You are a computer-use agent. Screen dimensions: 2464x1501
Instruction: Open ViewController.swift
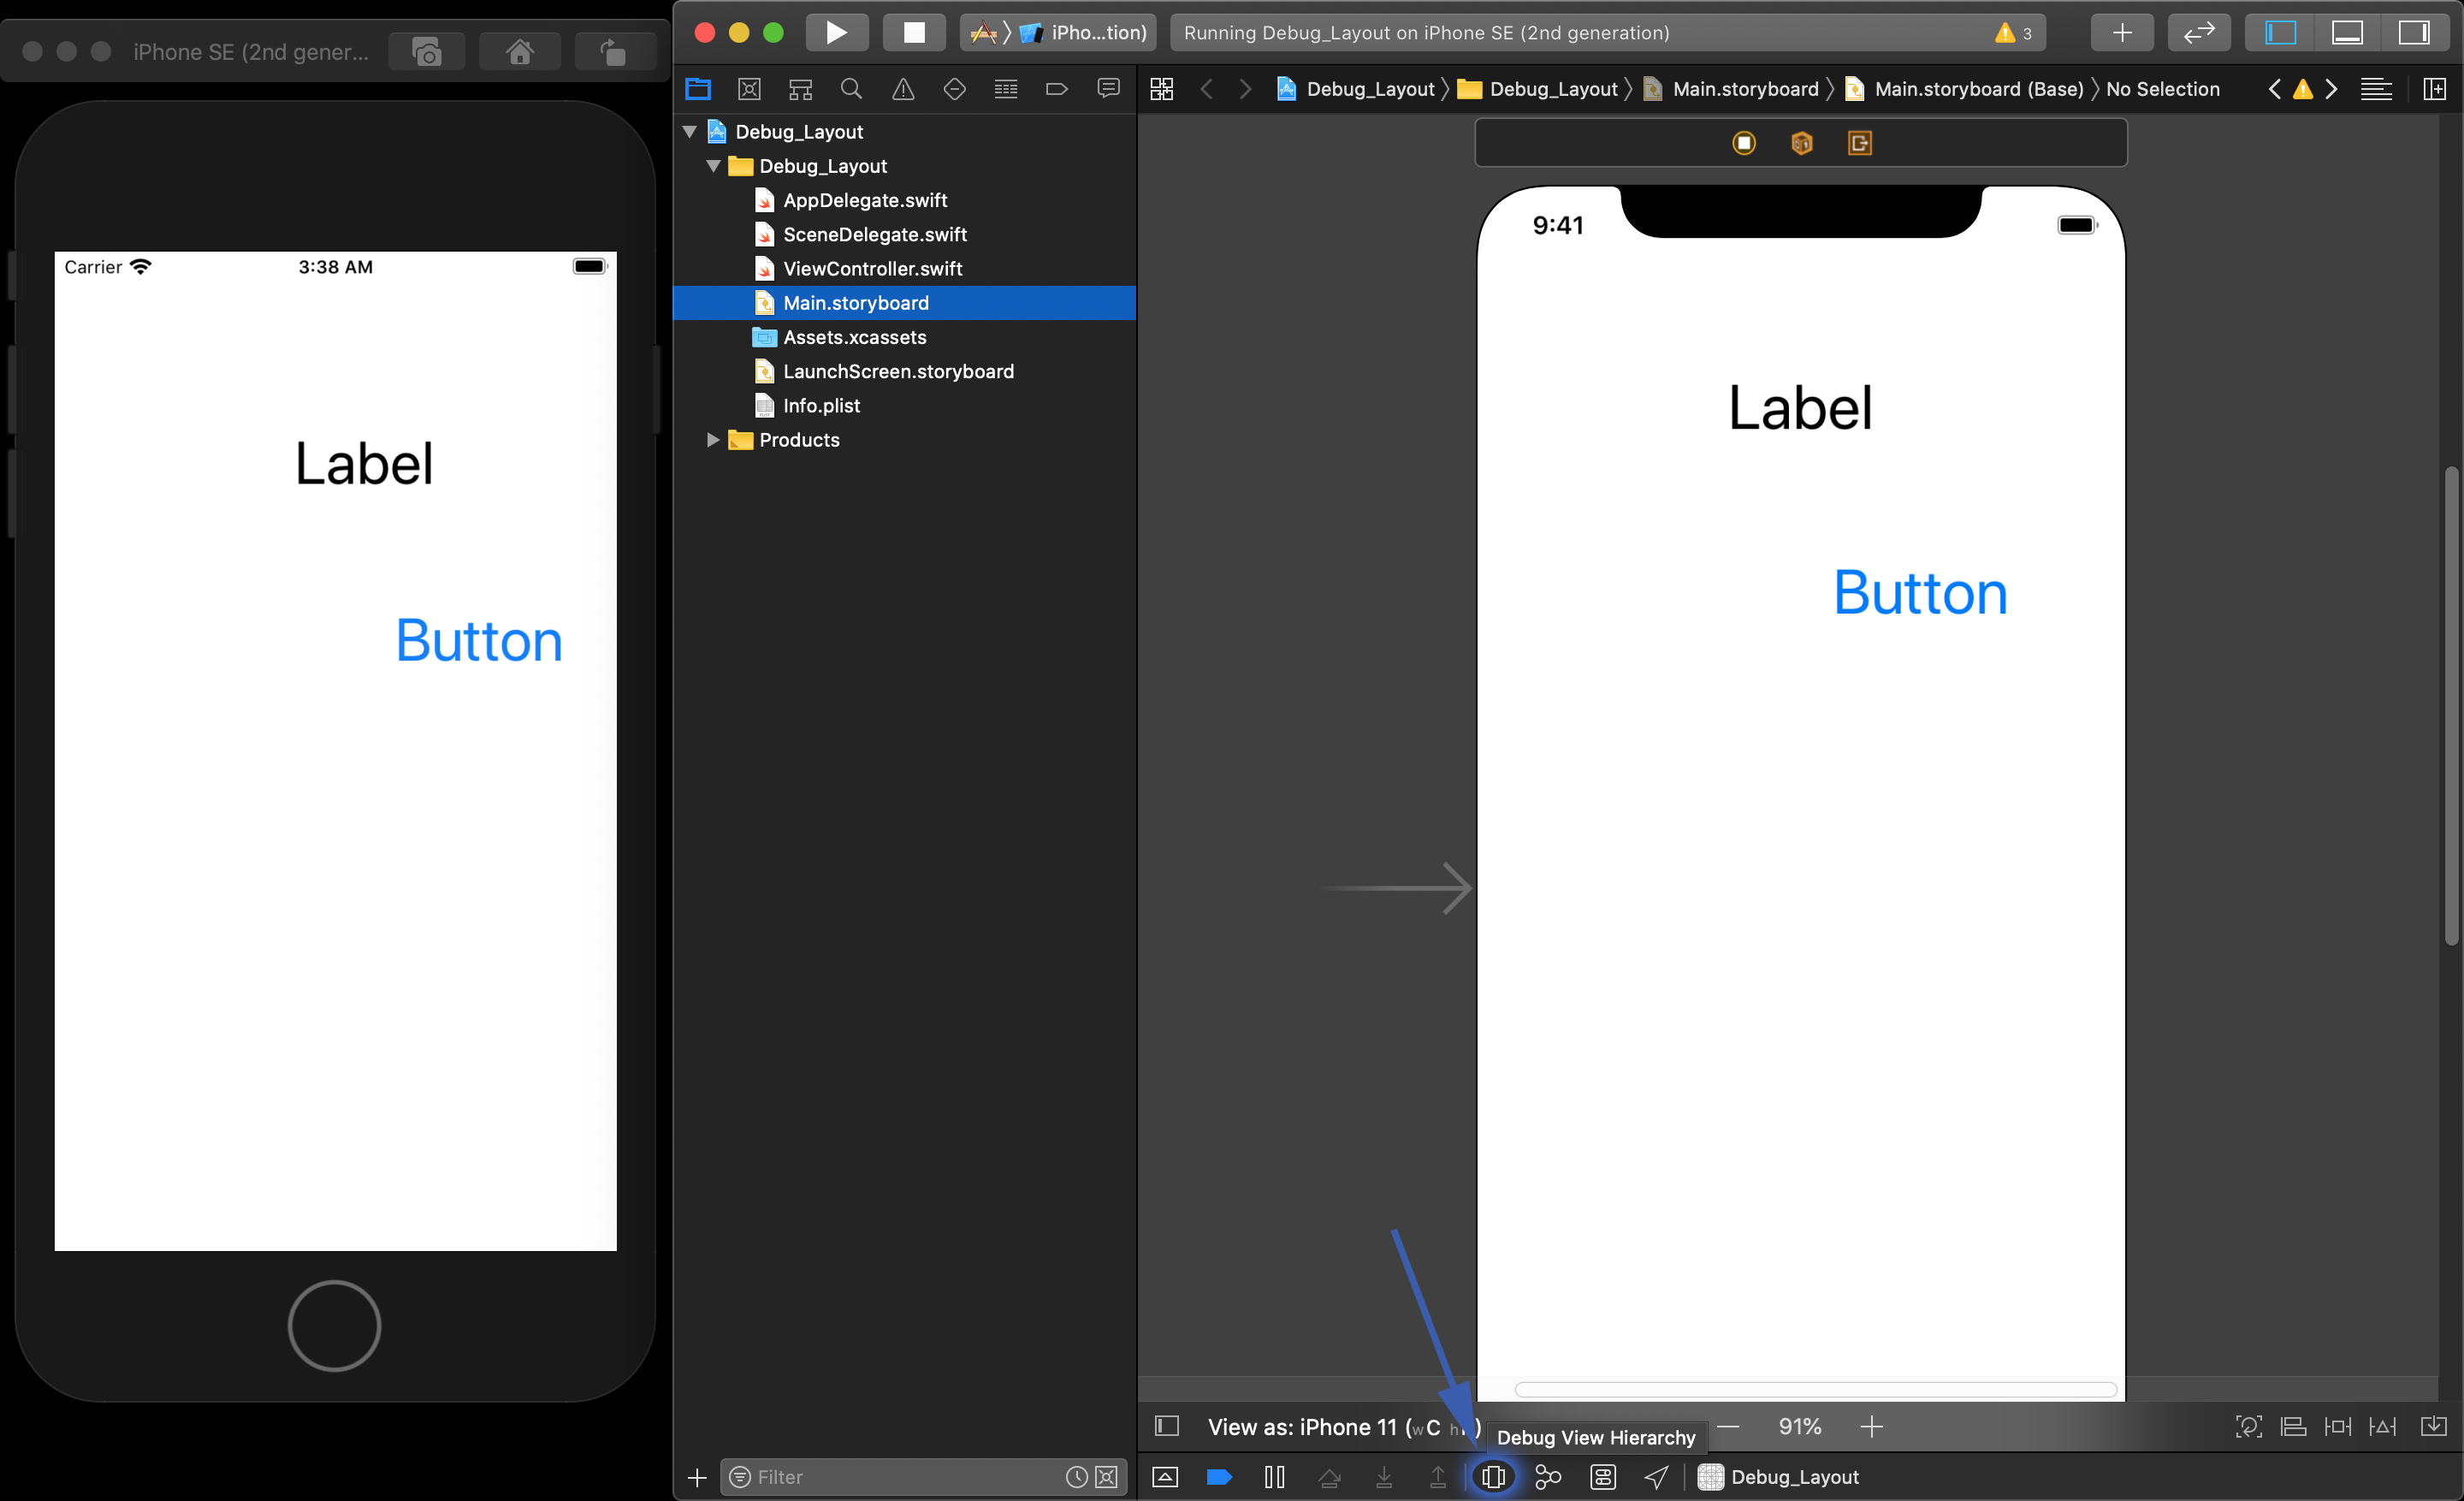tap(905, 268)
